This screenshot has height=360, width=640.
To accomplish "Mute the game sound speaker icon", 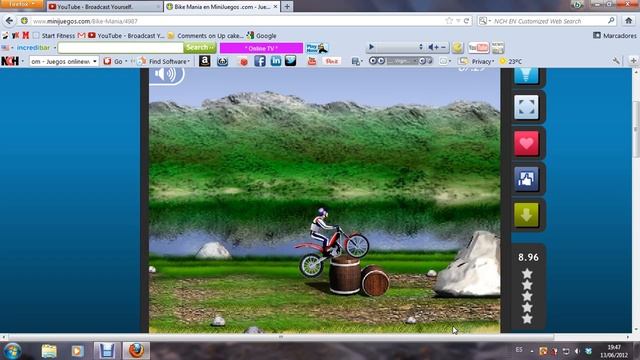I will (166, 75).
